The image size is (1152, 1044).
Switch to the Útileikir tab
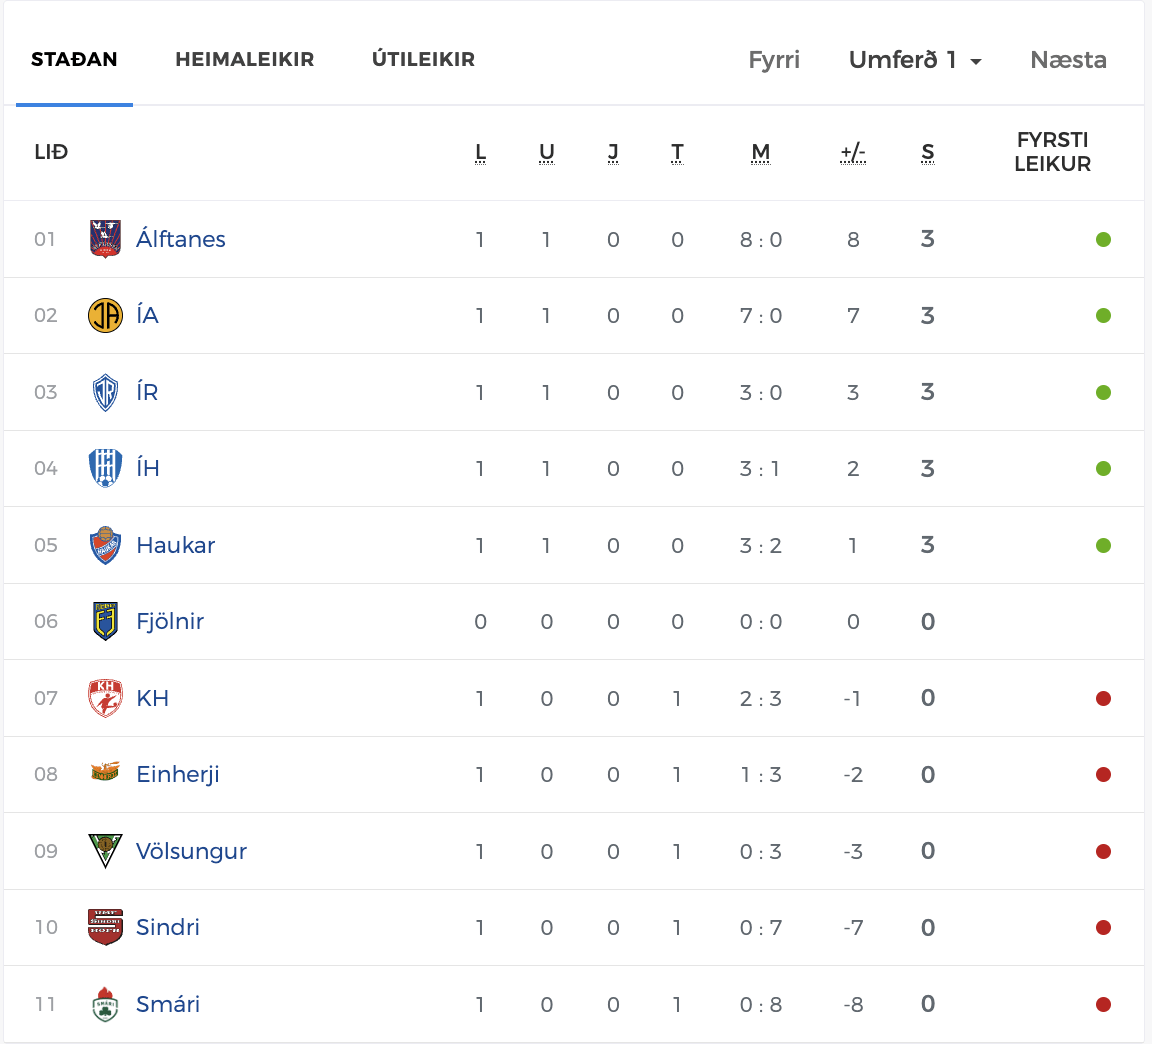click(423, 59)
